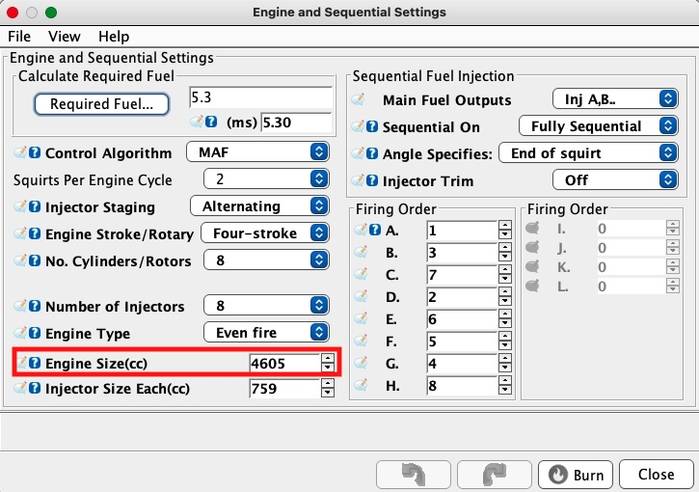Viewport: 699px width, 492px height.
Task: Click the firing order C input field
Action: coord(460,274)
